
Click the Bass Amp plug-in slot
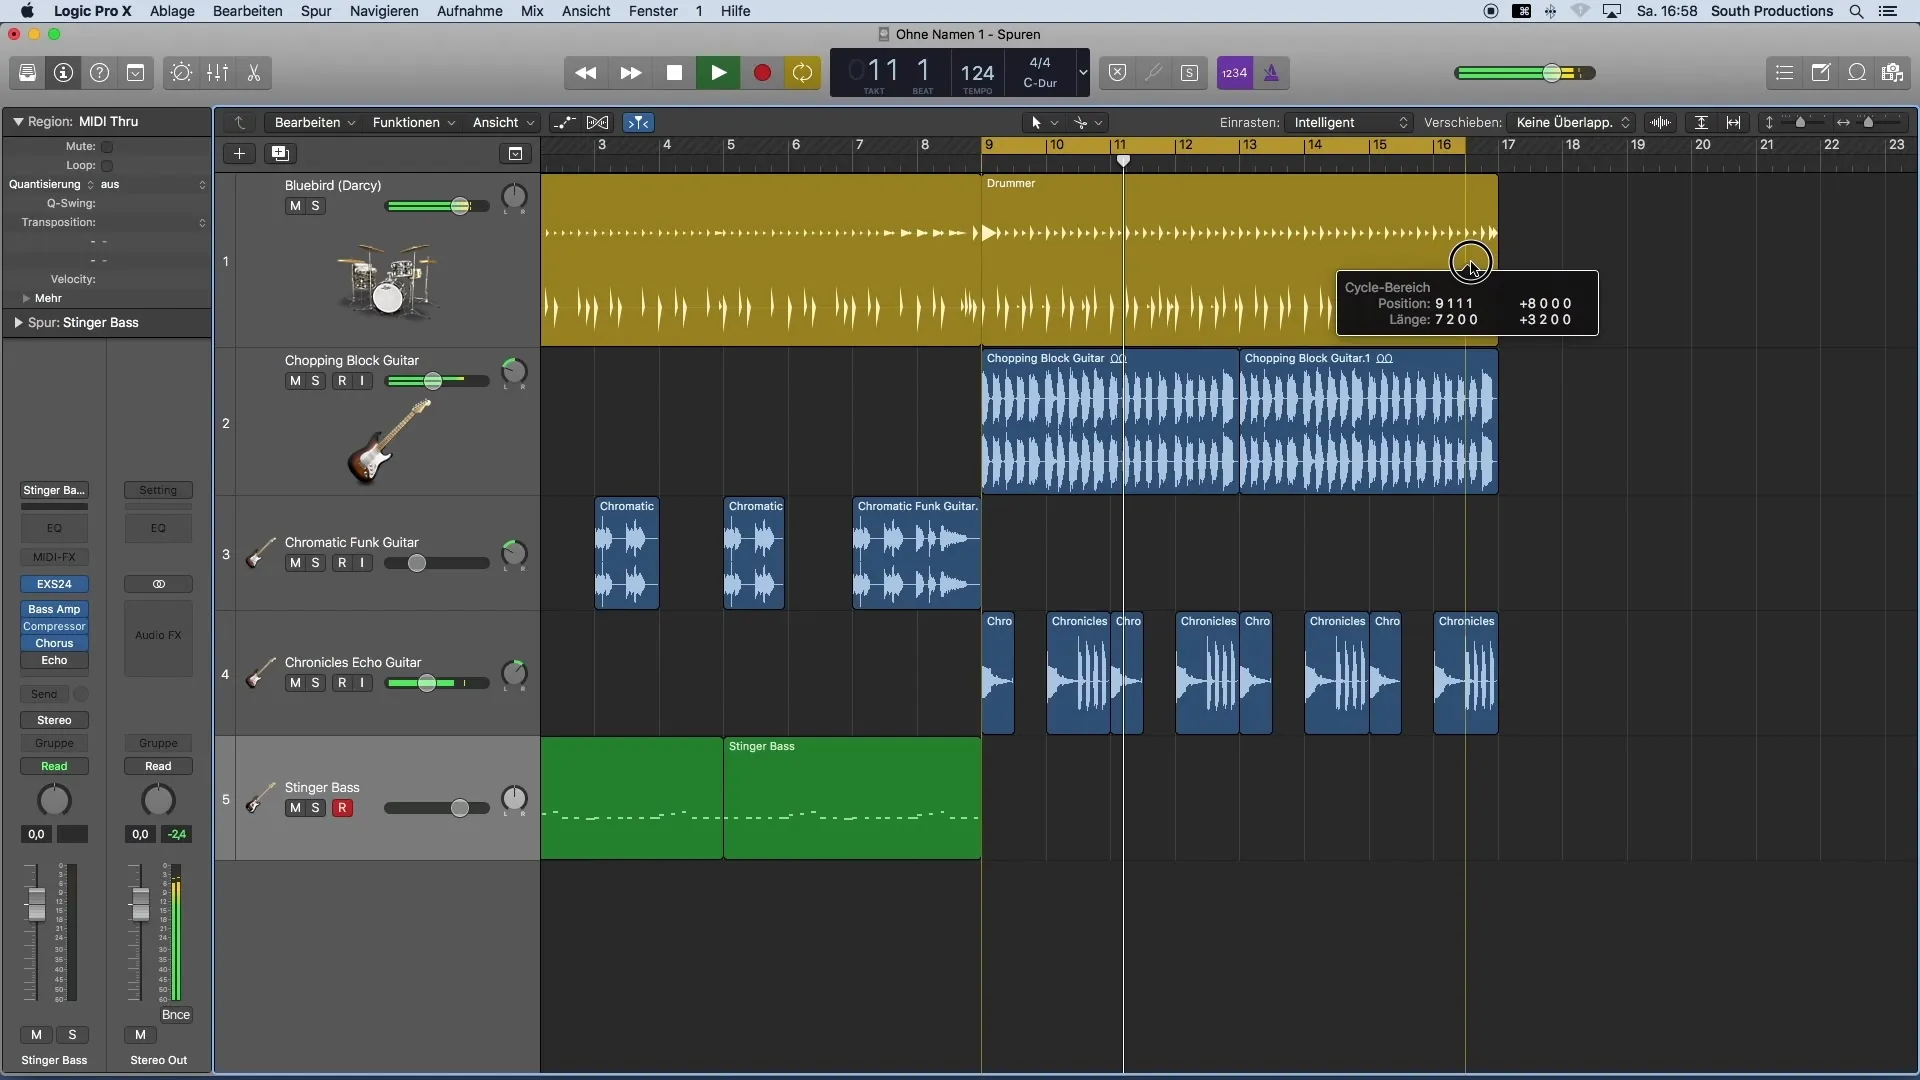54,609
